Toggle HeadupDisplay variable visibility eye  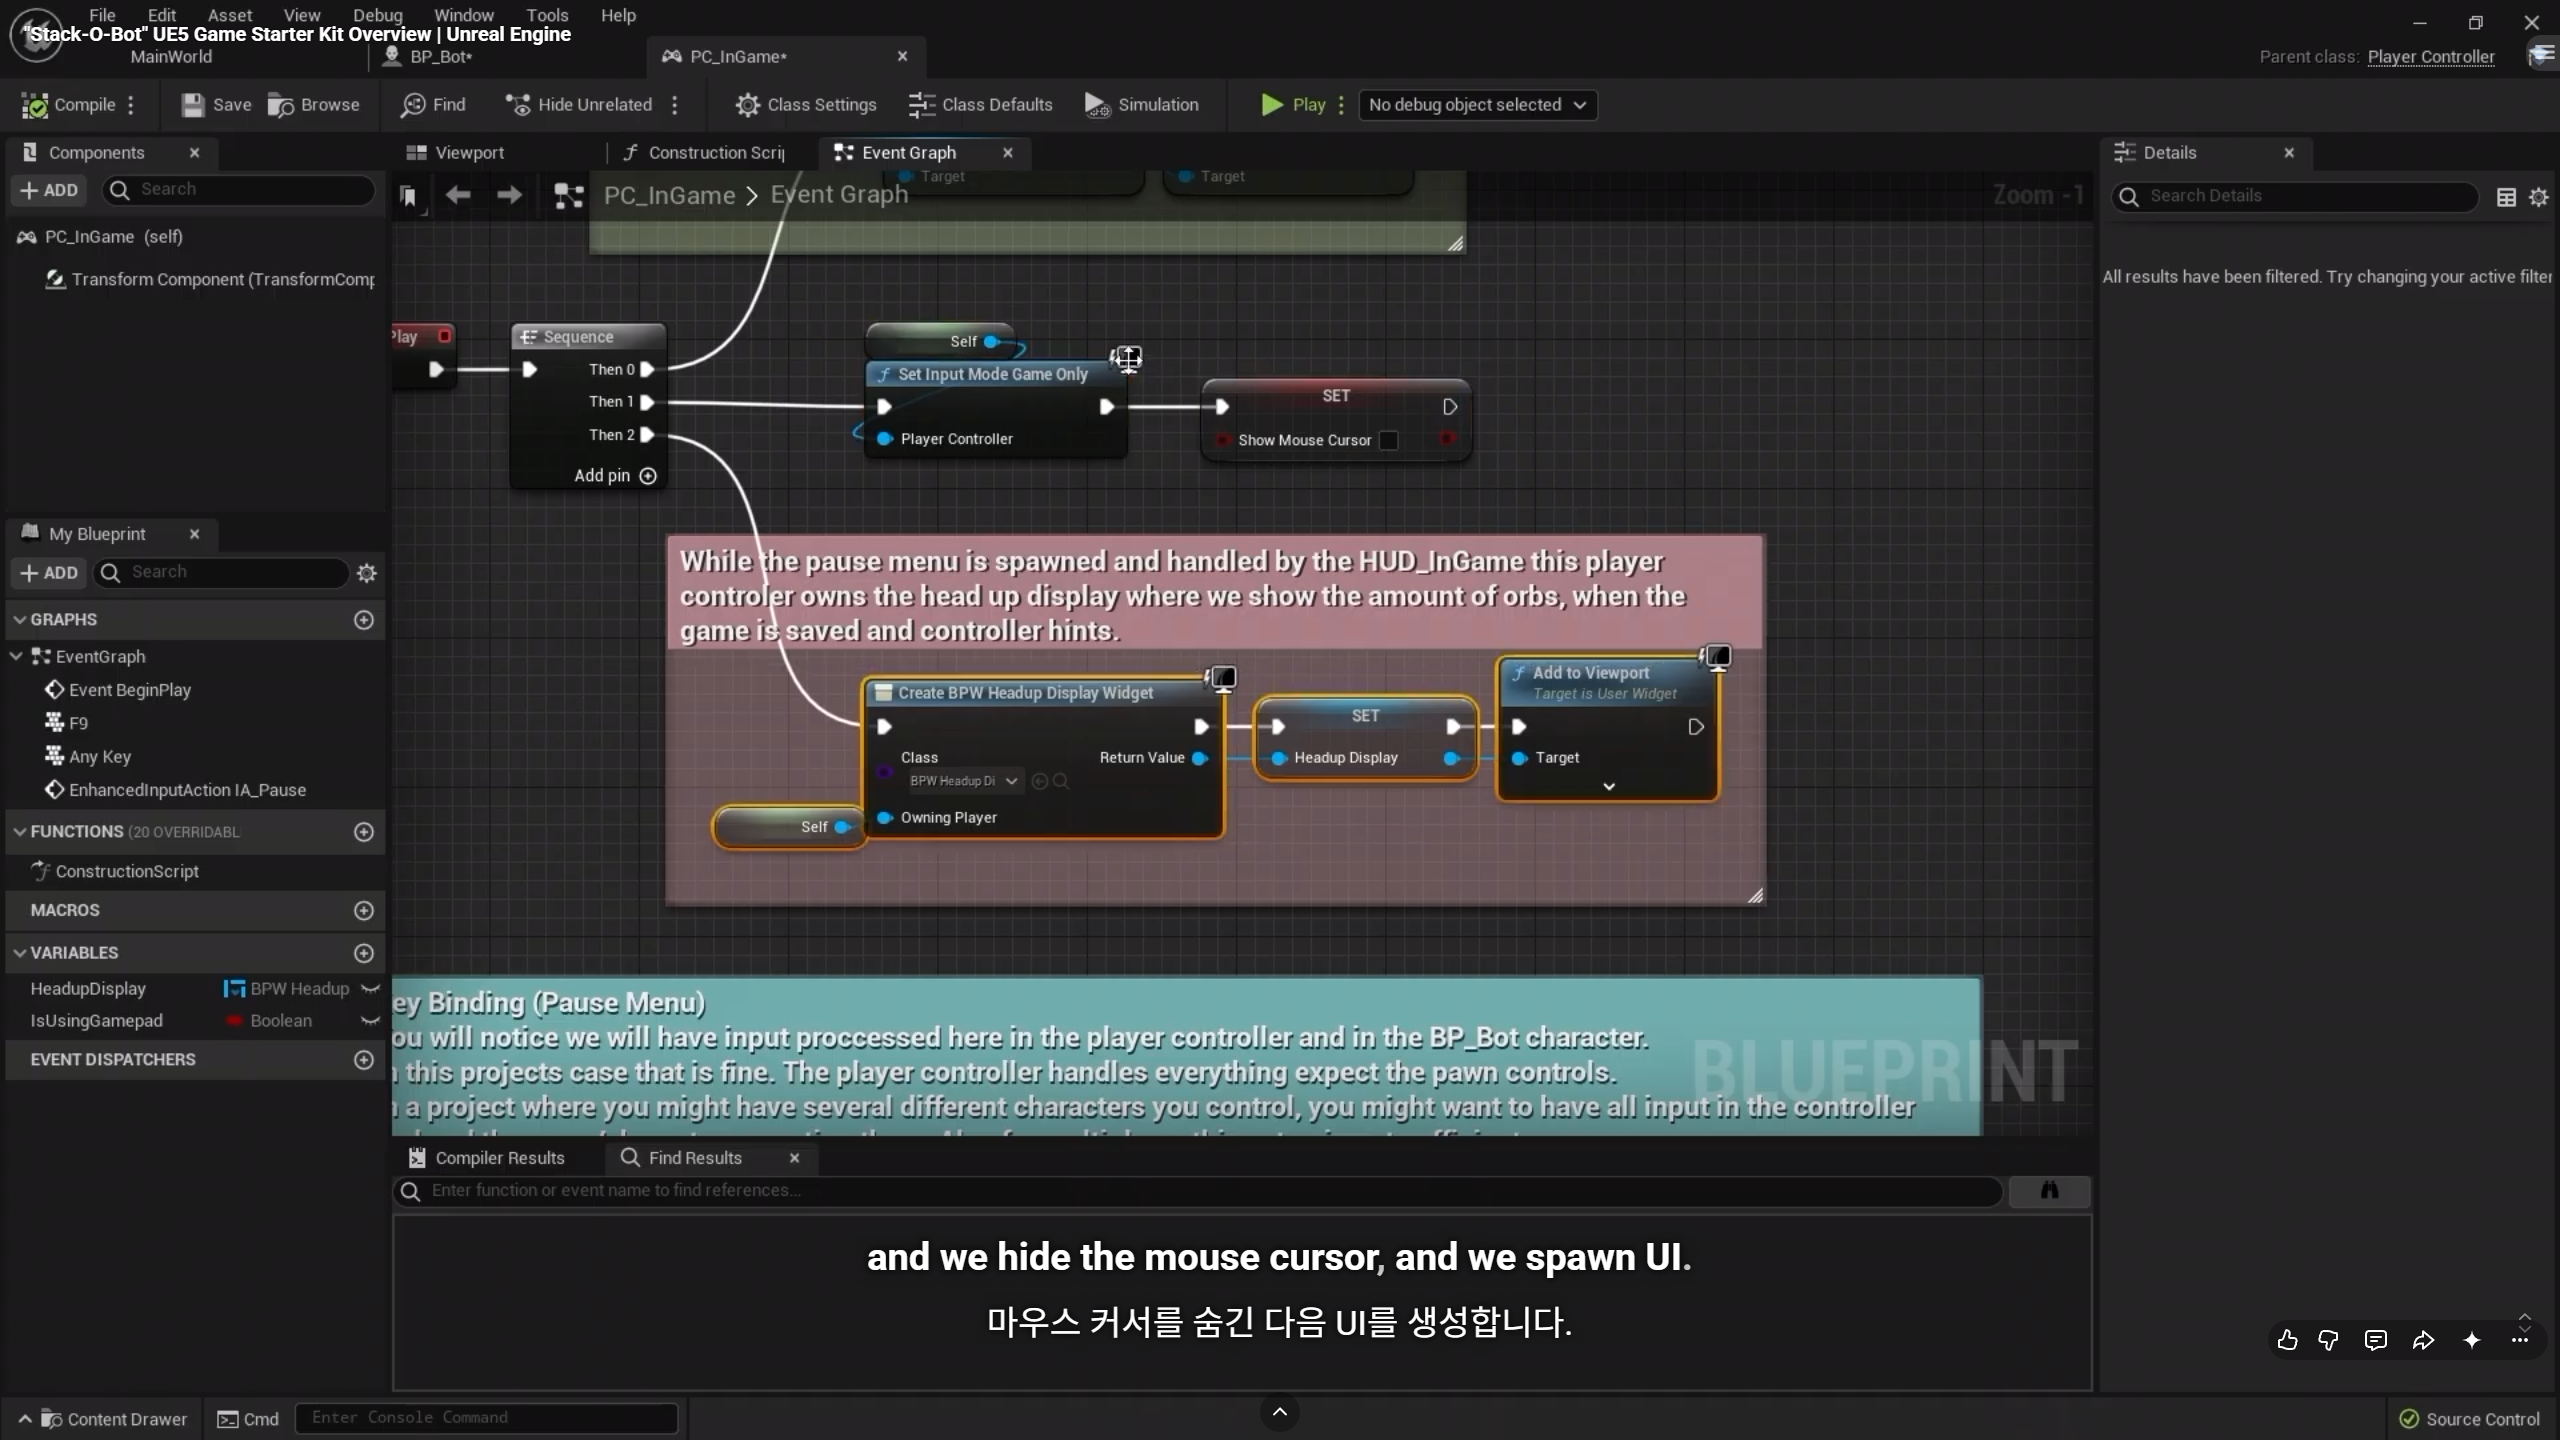[370, 989]
